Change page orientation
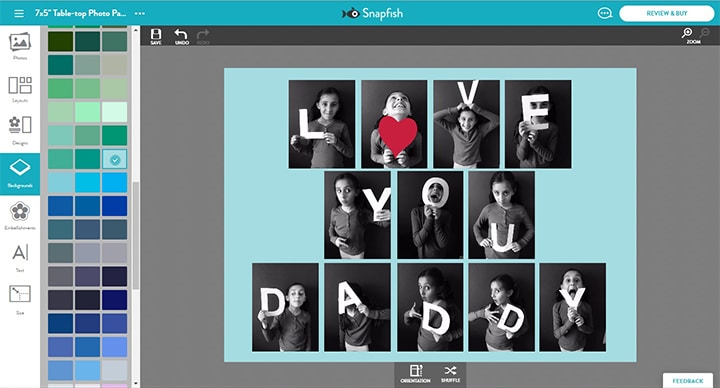 coord(415,374)
